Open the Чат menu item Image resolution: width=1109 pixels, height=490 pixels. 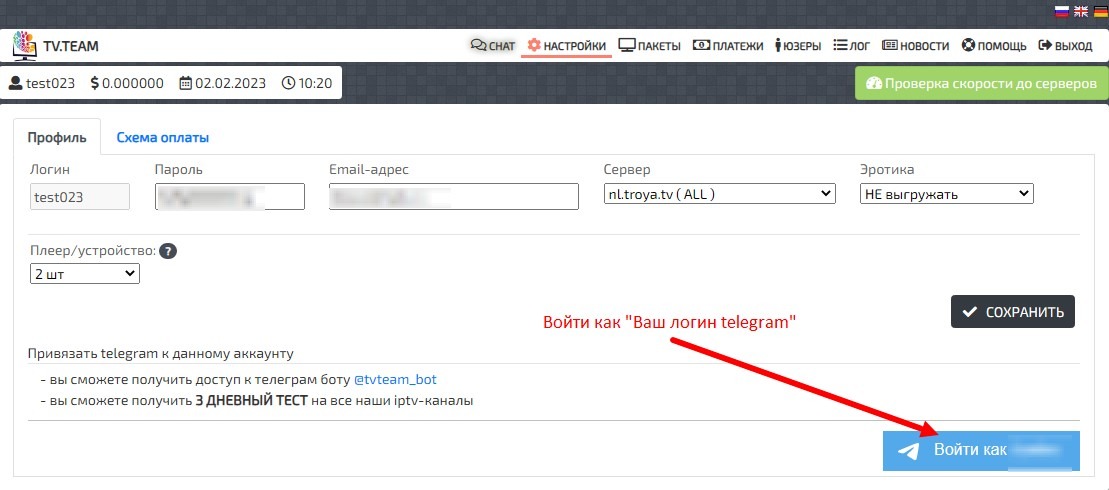click(x=493, y=45)
